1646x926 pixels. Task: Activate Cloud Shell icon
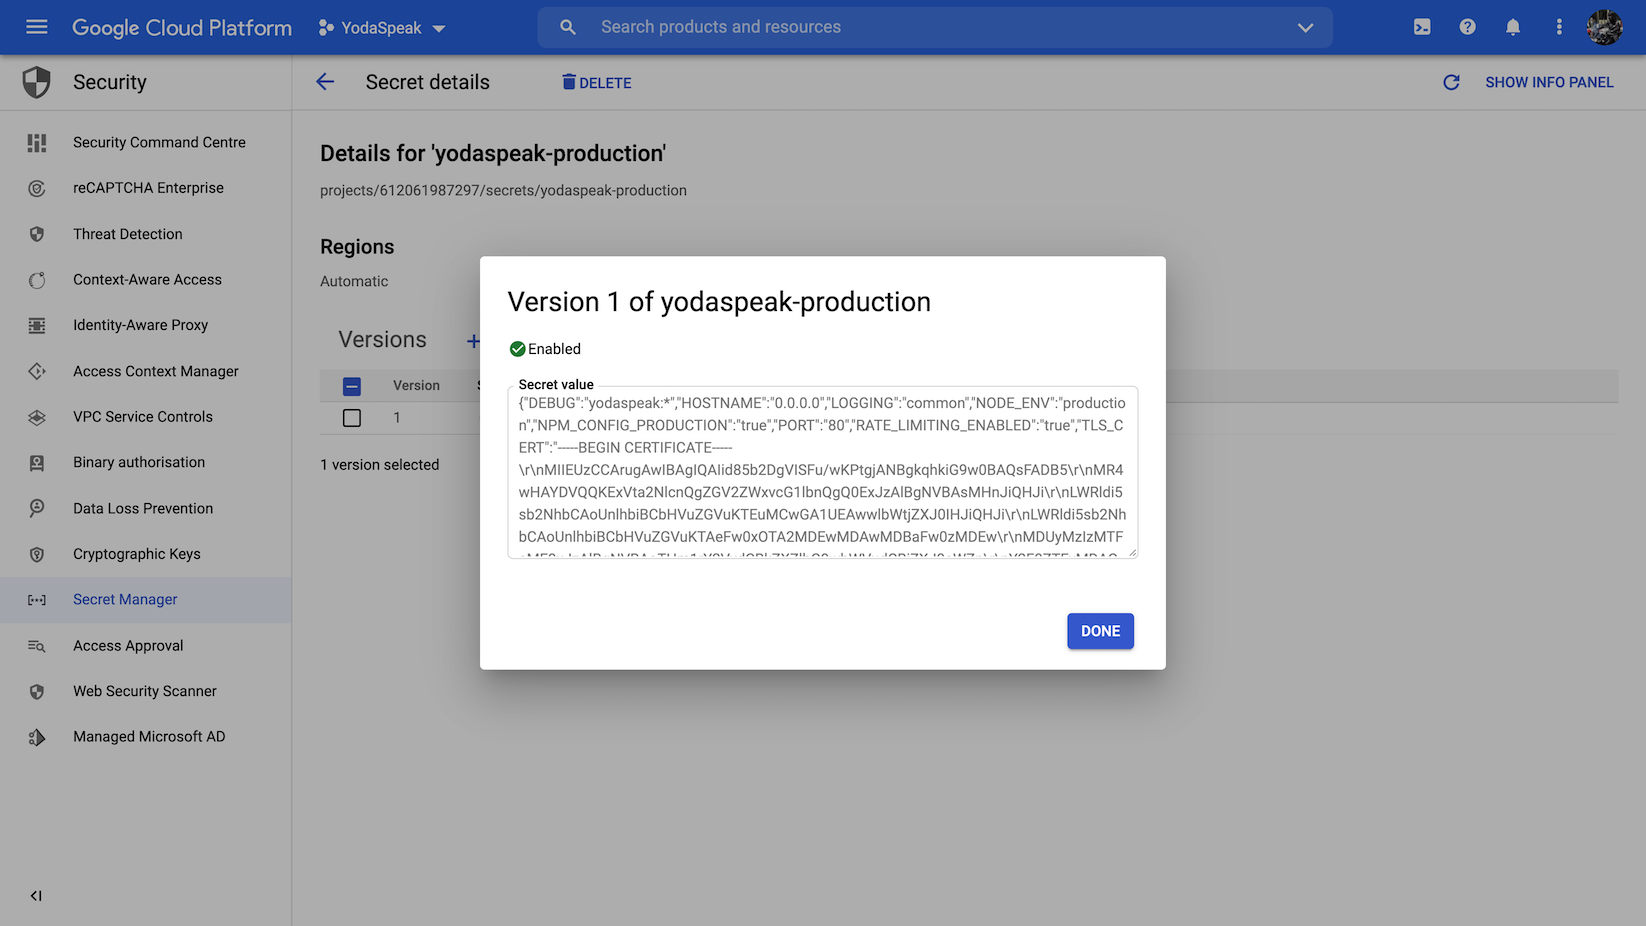[x=1422, y=27]
